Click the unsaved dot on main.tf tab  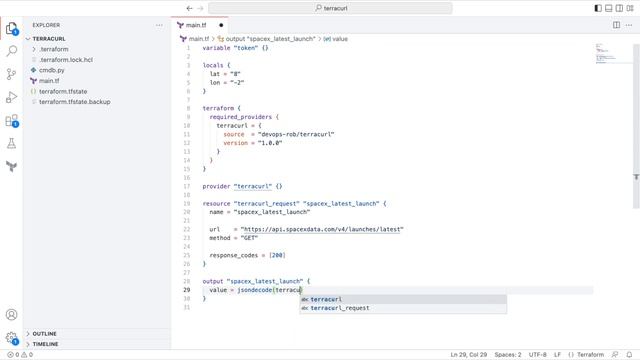coord(221,25)
